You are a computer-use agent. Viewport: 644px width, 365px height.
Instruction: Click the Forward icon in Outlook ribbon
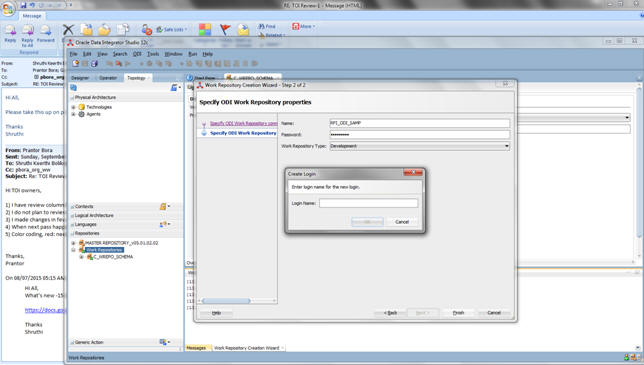(x=46, y=30)
